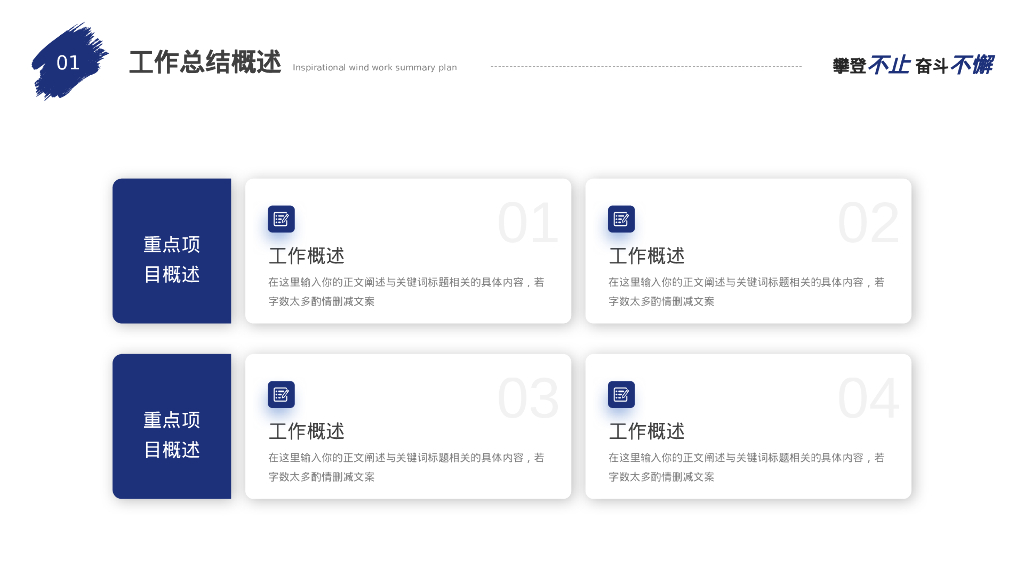Click the brush stroke icon containing 01
Screen dimensions: 1024x576
(x=68, y=60)
